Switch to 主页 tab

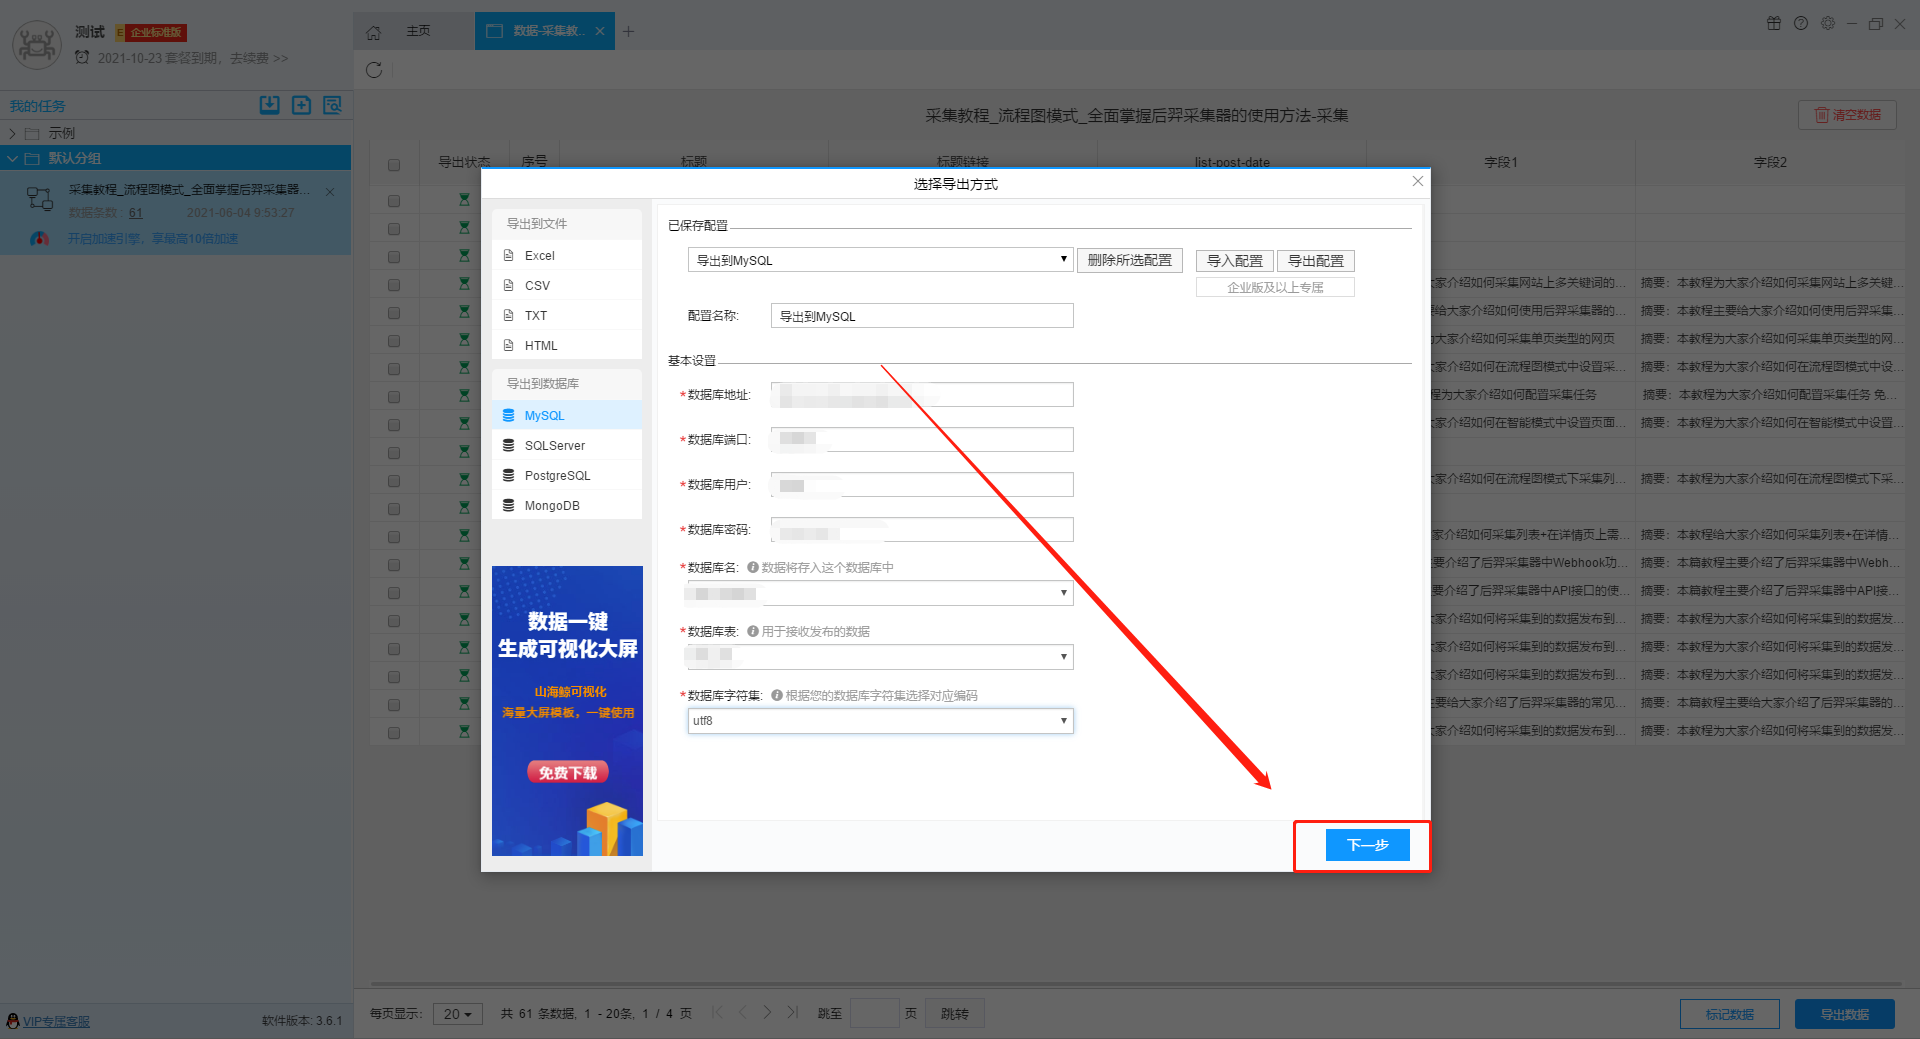[418, 31]
